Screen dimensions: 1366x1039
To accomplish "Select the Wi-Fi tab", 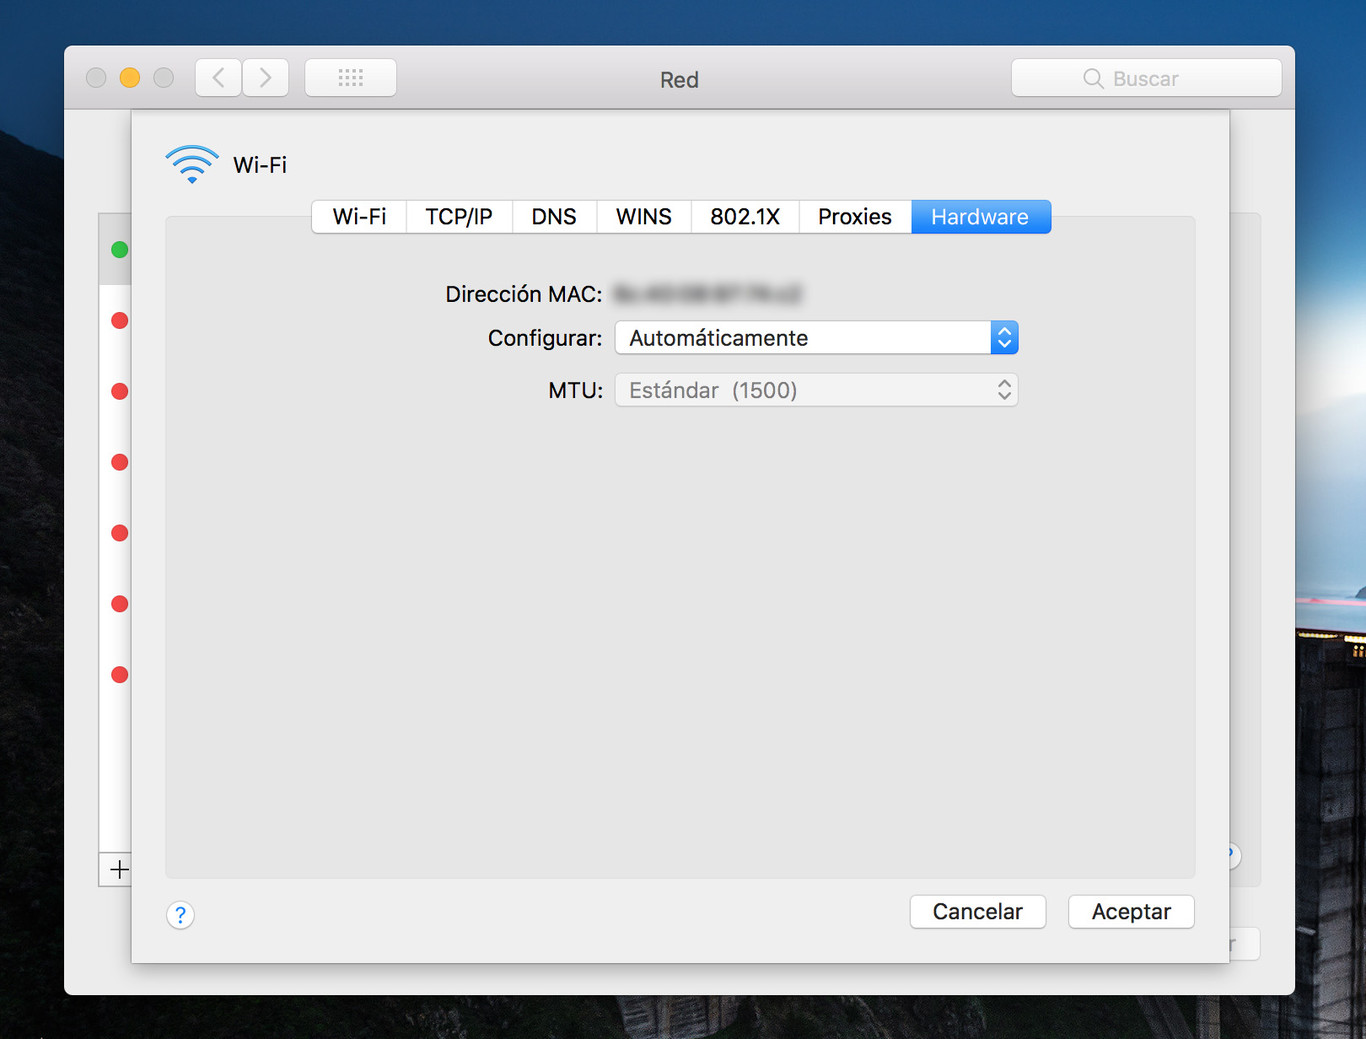I will coord(358,216).
